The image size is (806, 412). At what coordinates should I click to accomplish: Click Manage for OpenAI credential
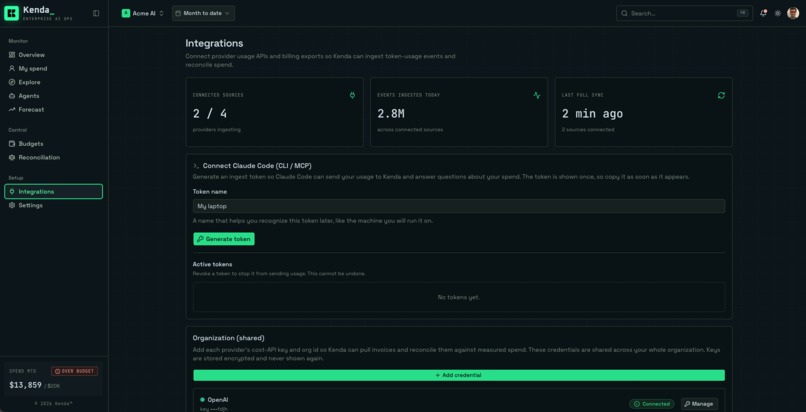699,404
